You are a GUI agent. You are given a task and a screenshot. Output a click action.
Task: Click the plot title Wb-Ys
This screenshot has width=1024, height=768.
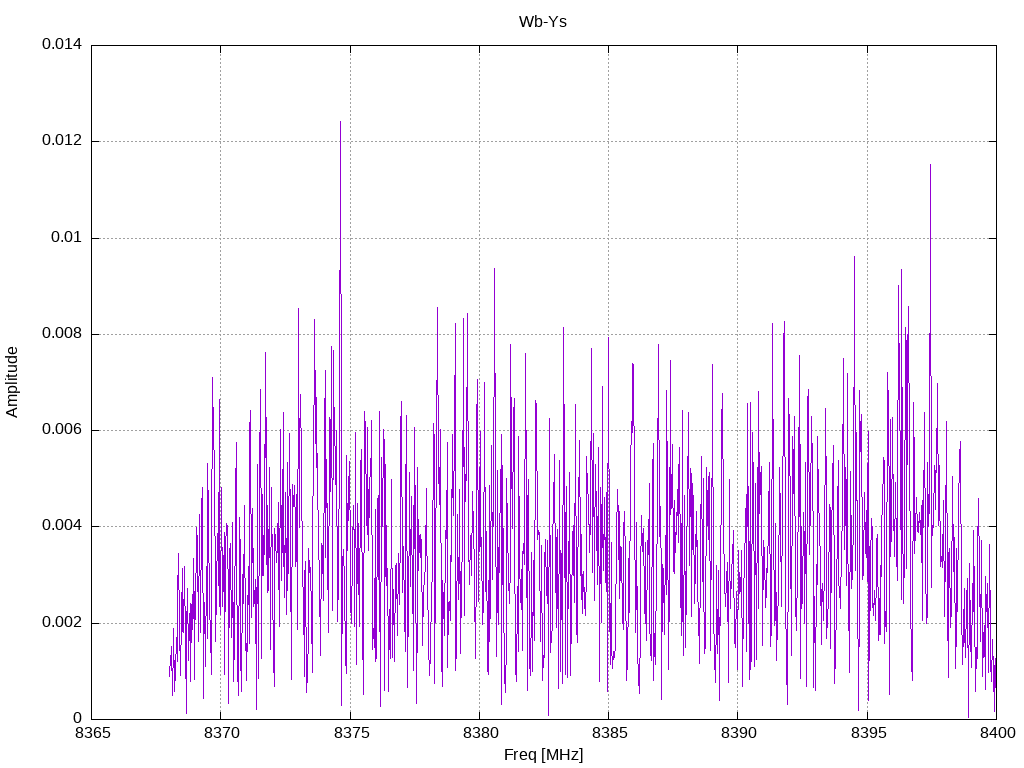(x=543, y=22)
